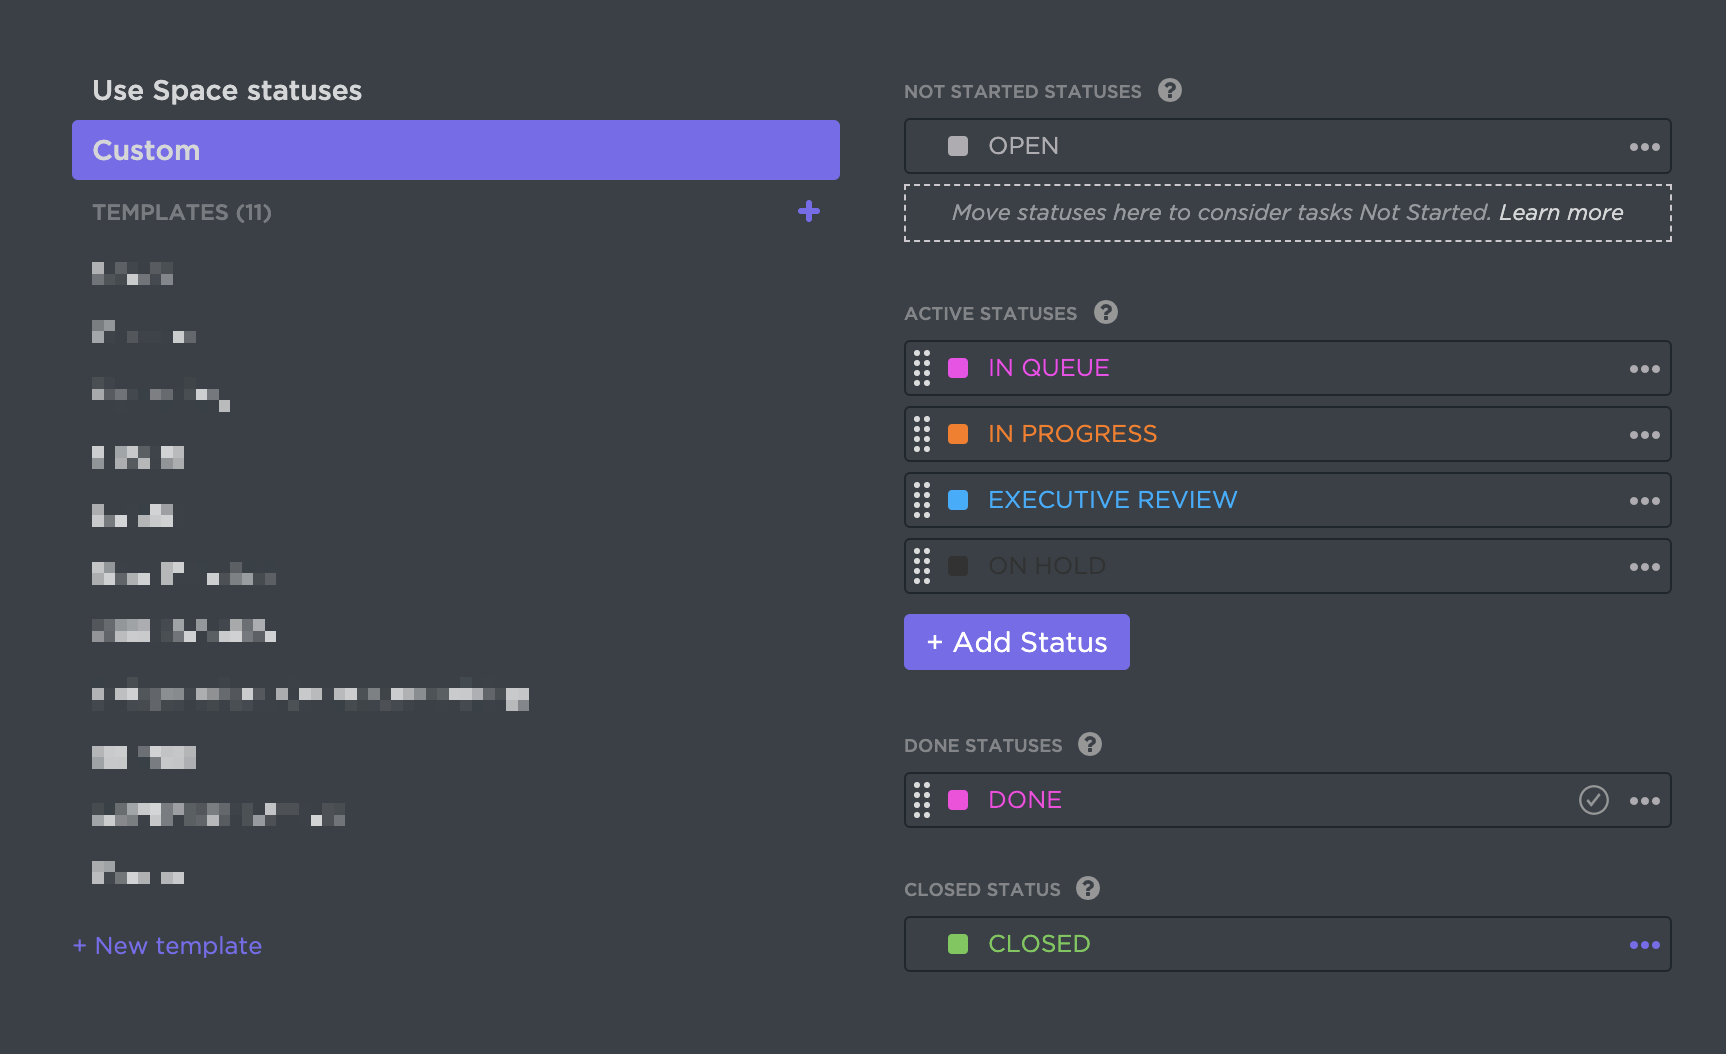Viewport: 1726px width, 1054px height.
Task: Click the New template link
Action: [x=168, y=946]
